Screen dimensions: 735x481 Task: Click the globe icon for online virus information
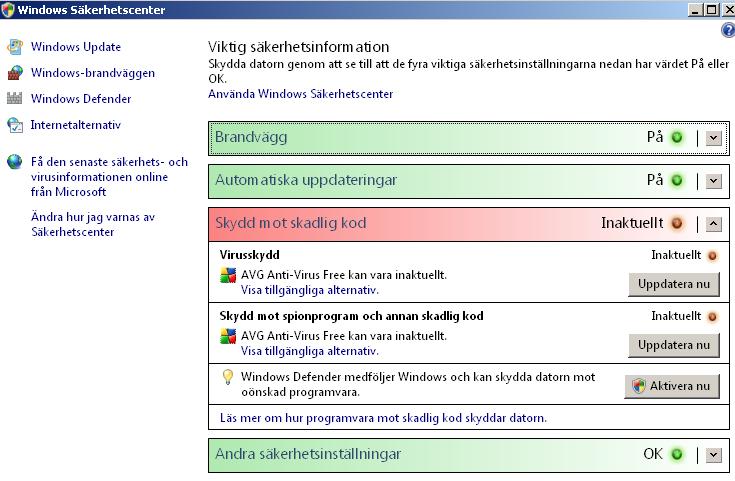[15, 162]
